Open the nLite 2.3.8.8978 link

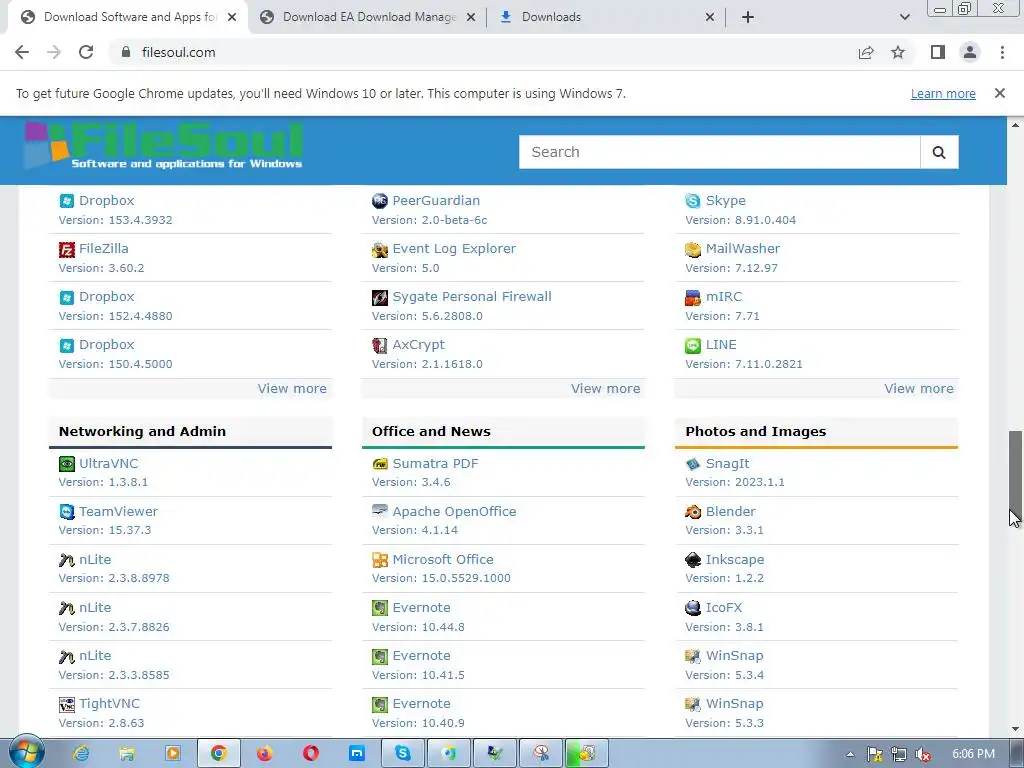(95, 560)
